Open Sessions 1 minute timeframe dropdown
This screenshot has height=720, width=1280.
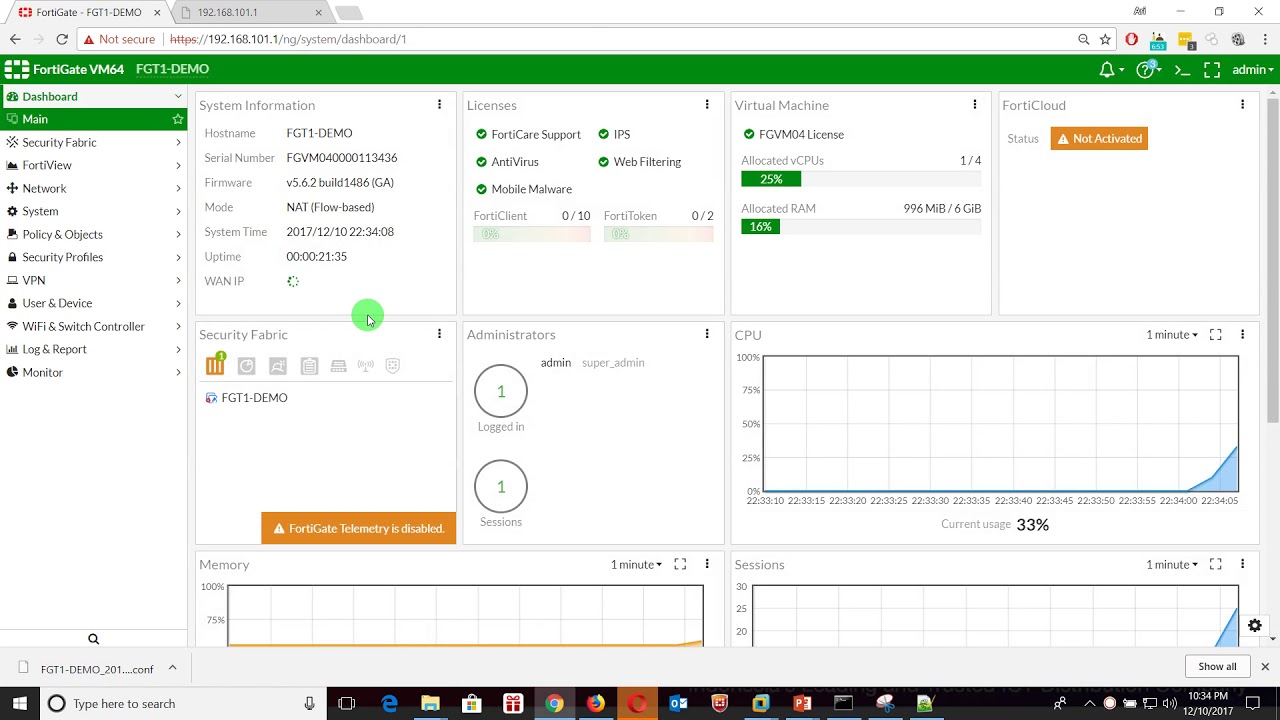(1172, 565)
